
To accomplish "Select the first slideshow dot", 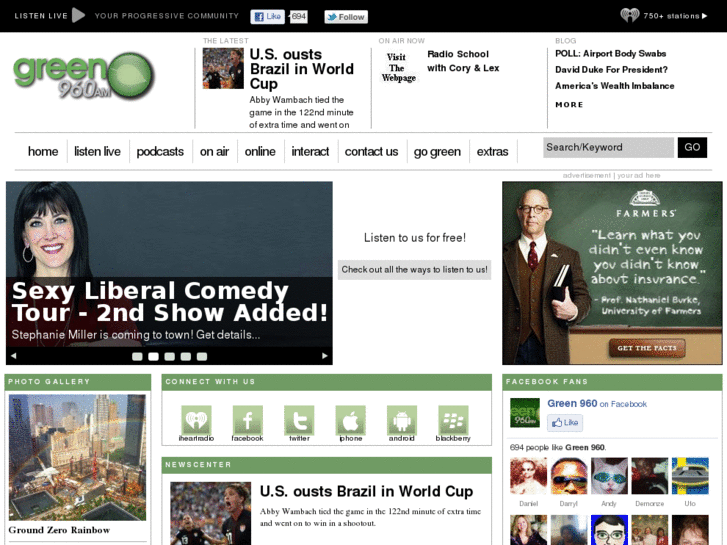I will click(x=137, y=356).
